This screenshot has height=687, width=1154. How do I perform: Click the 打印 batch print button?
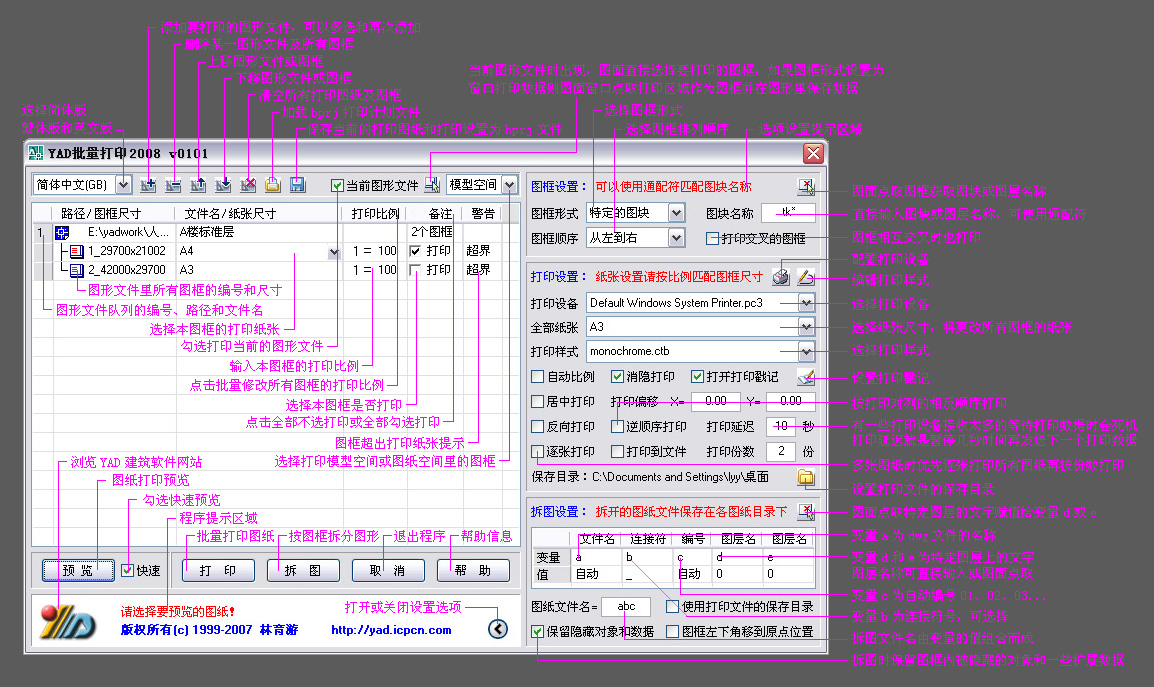point(218,571)
